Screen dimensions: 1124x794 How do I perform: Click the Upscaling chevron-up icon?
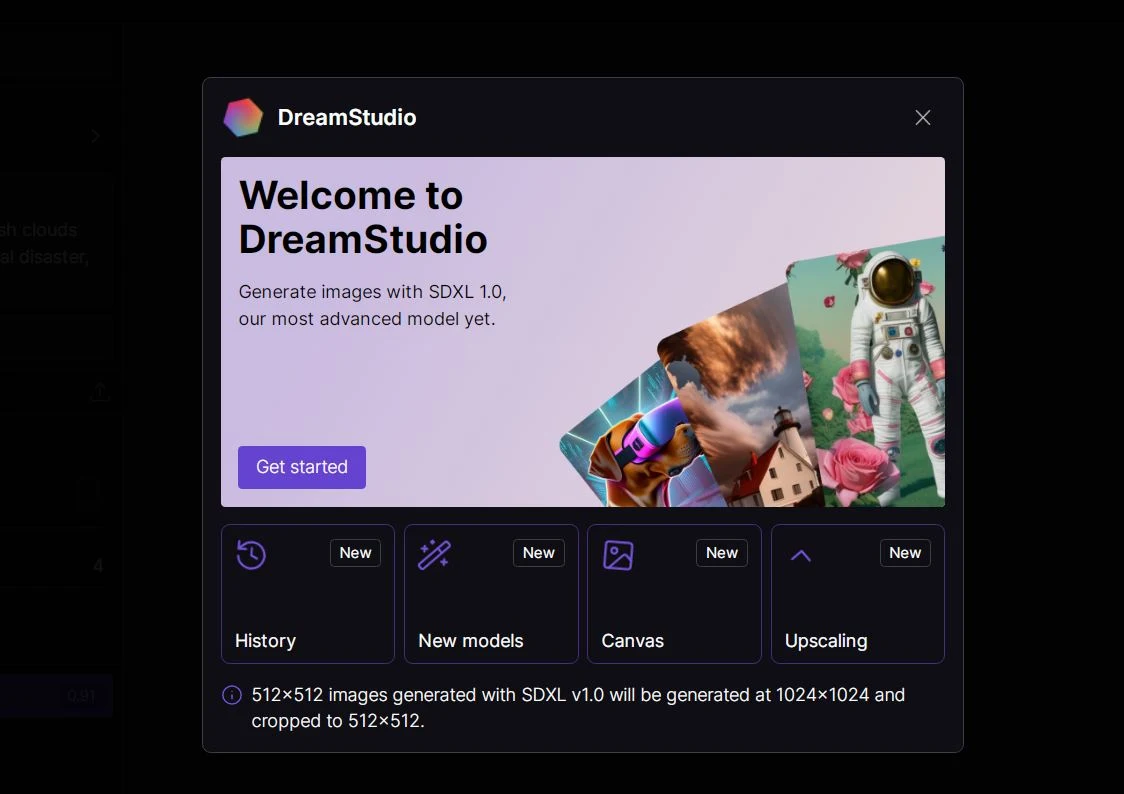click(x=801, y=555)
